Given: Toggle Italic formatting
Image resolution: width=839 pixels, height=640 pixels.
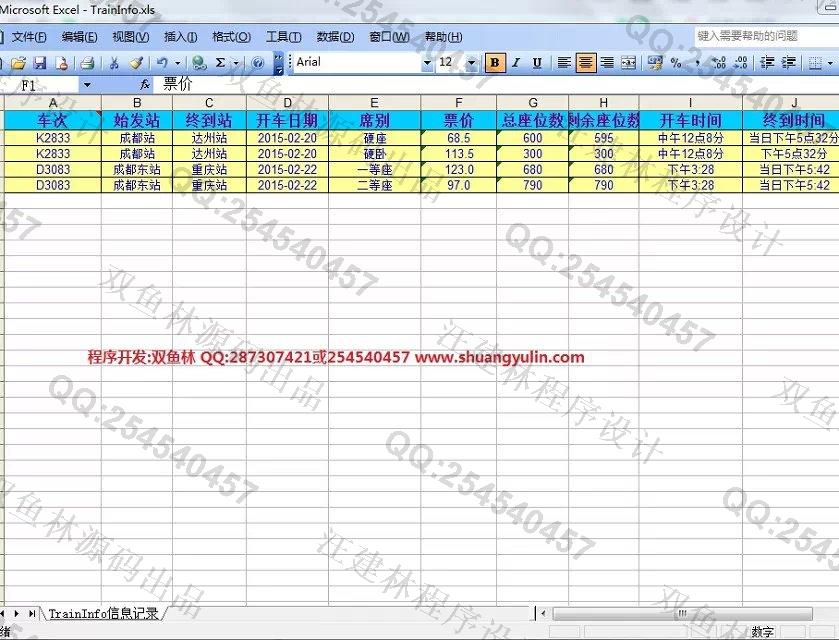Looking at the screenshot, I should pos(516,63).
